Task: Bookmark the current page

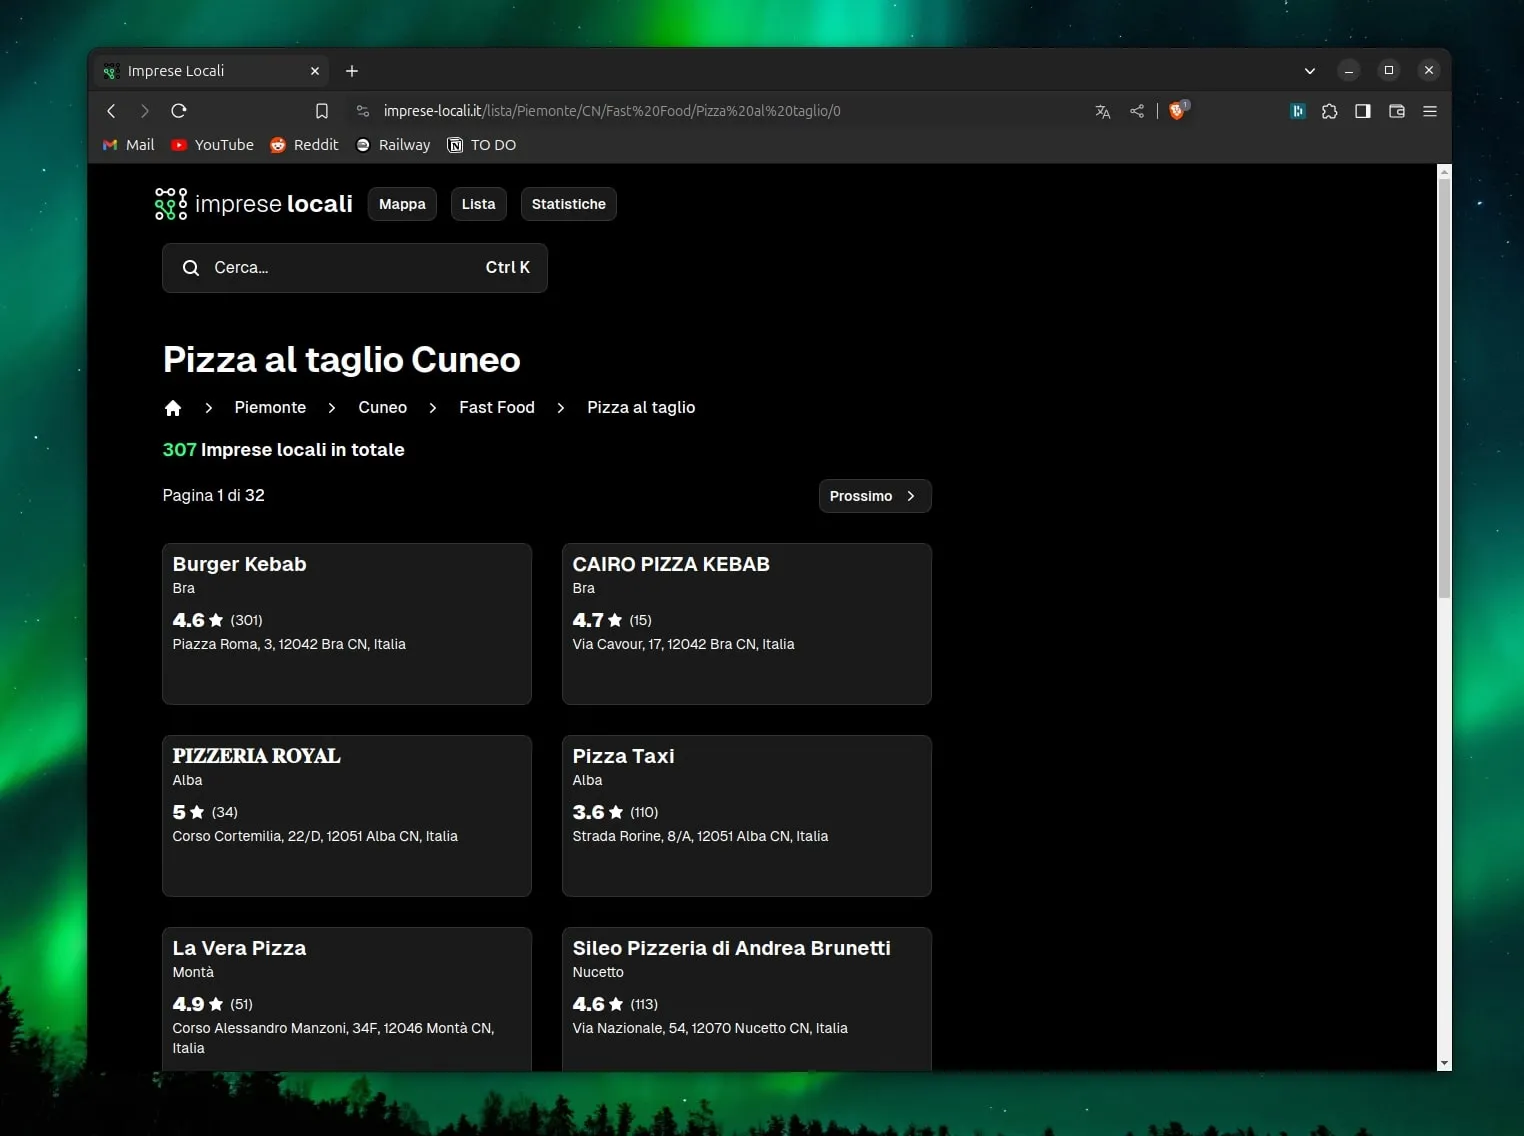Action: click(x=322, y=111)
